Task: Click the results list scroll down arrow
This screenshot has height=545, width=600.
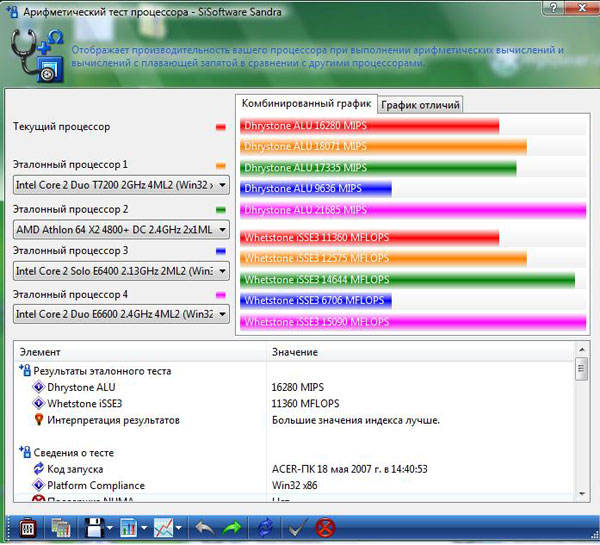Action: click(582, 494)
